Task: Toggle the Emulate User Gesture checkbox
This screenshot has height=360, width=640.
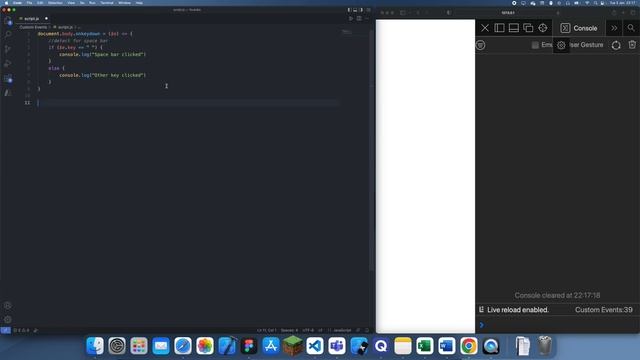Action: 535,45
